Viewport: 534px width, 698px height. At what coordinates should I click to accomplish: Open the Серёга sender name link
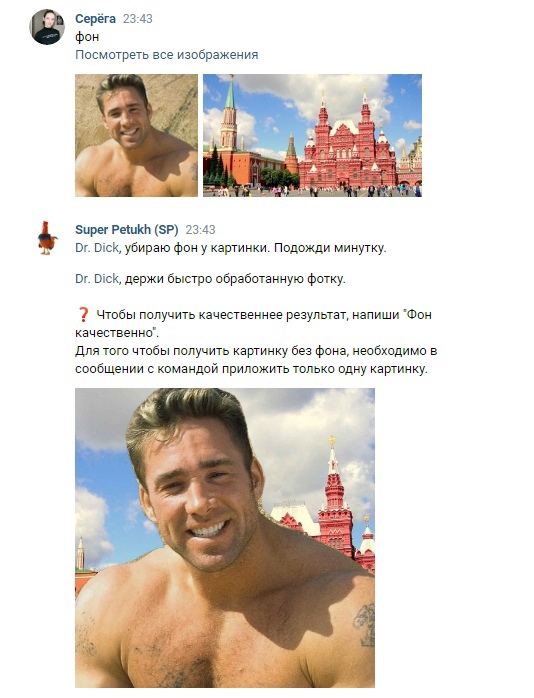pyautogui.click(x=95, y=19)
